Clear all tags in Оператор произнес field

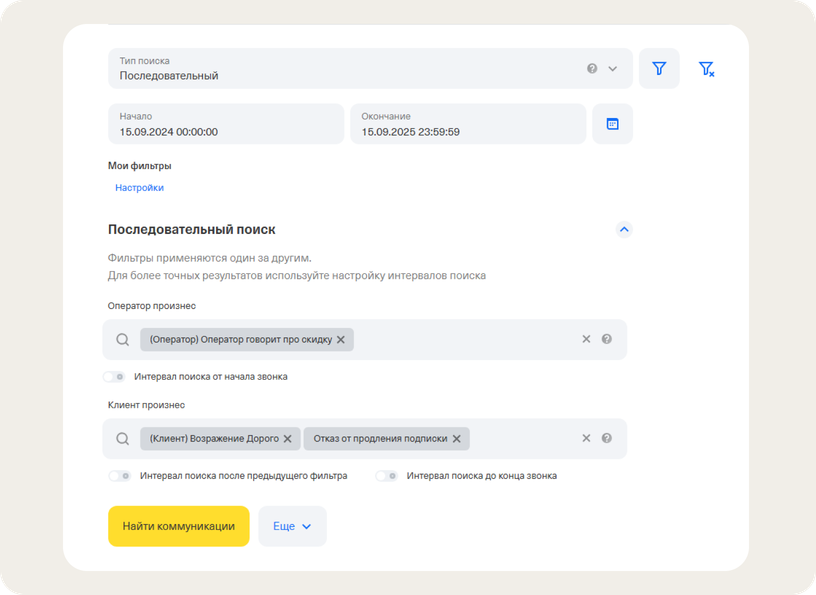click(x=587, y=340)
